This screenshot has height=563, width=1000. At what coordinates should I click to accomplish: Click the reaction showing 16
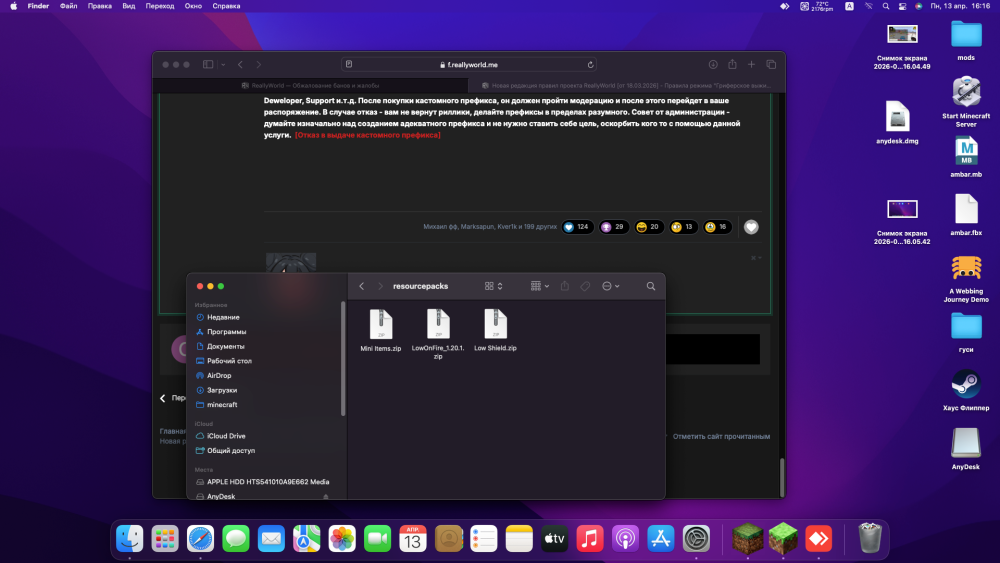[717, 227]
